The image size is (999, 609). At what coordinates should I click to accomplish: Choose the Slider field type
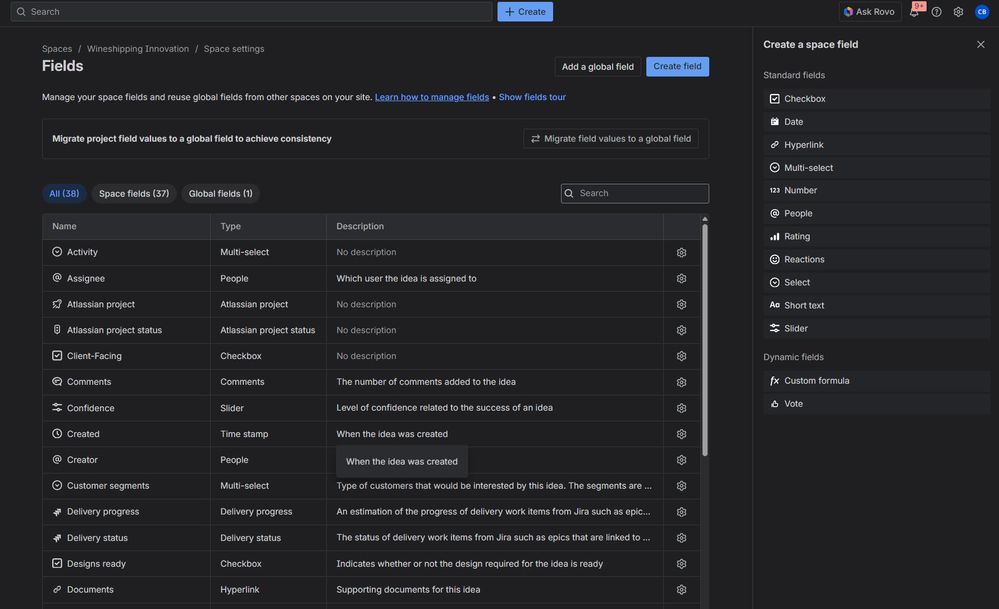796,329
